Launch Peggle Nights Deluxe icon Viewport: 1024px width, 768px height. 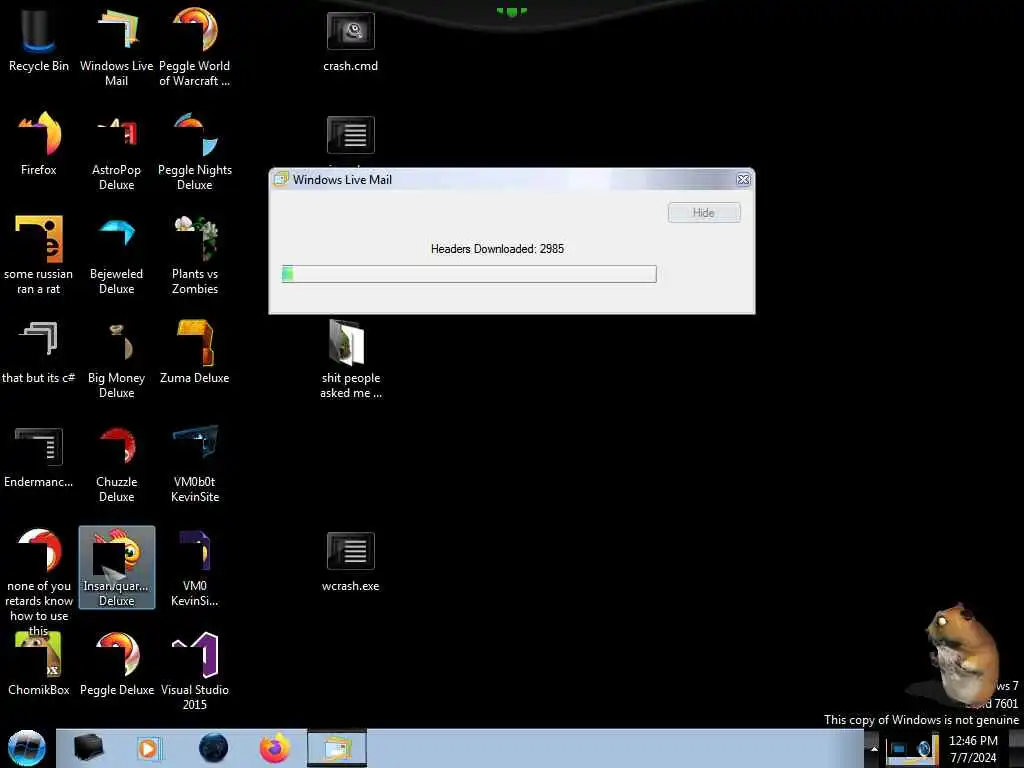pos(195,152)
